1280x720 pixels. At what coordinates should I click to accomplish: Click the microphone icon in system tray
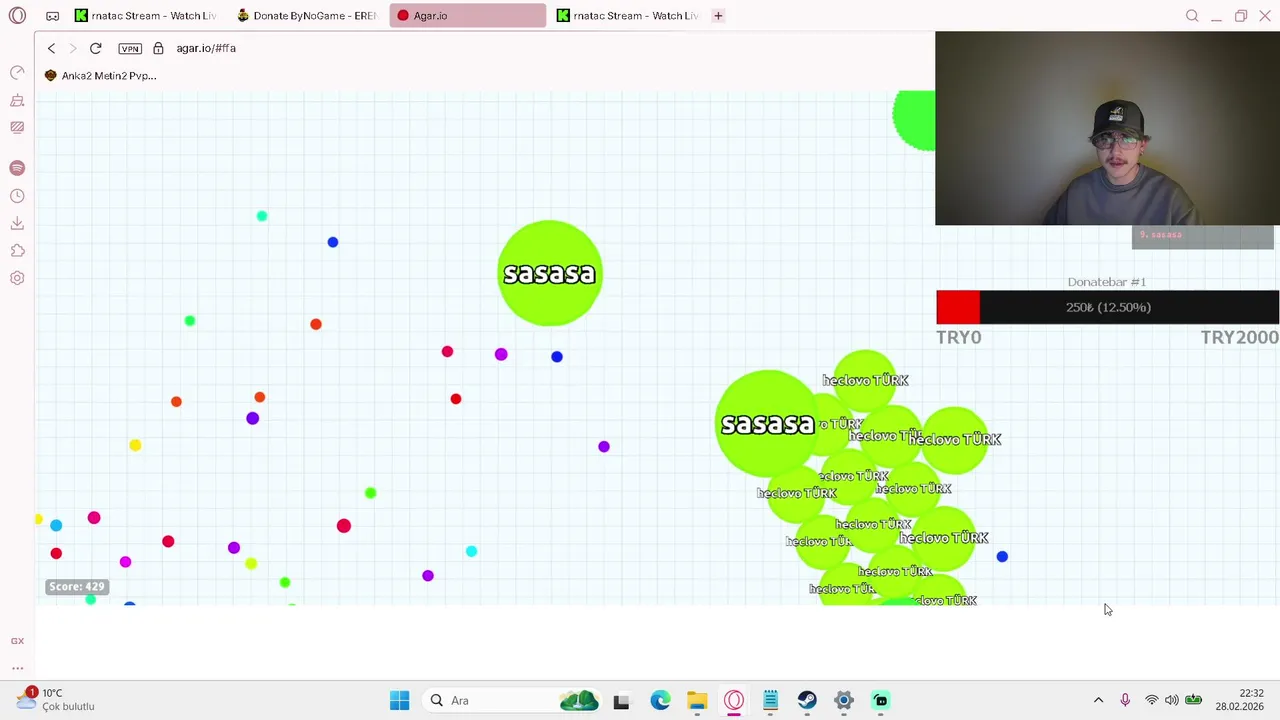[1125, 700]
